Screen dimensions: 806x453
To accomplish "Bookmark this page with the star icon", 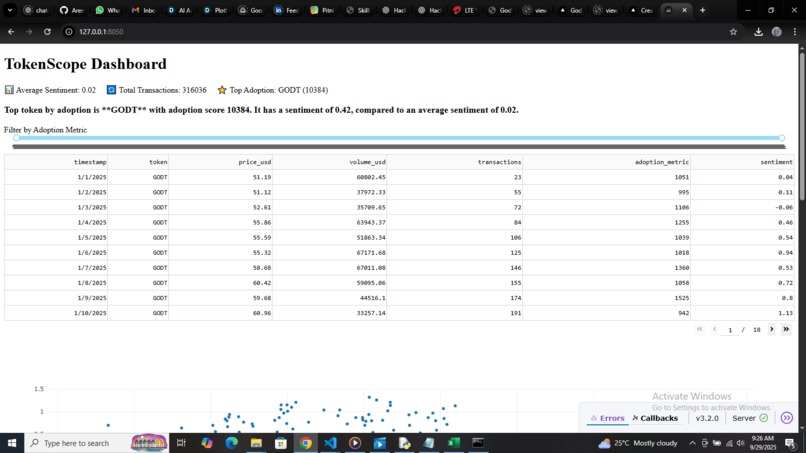I will click(734, 32).
